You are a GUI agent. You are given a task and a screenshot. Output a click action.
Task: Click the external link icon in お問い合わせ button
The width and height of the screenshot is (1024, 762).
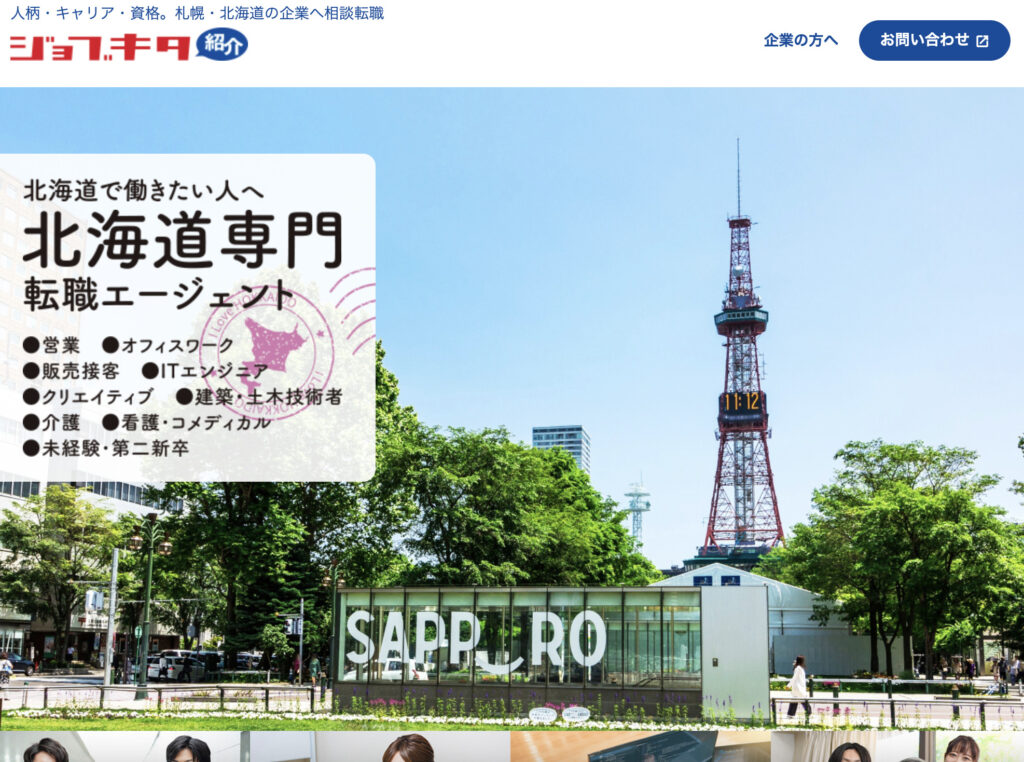click(982, 41)
